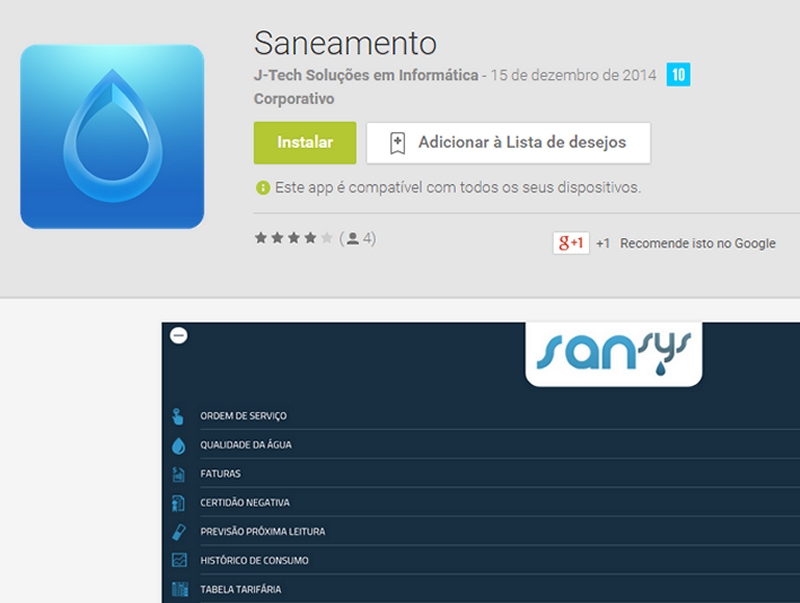Select HISTÓRICO DE CONSUMO menu entry
The height and width of the screenshot is (603, 800).
pos(254,561)
